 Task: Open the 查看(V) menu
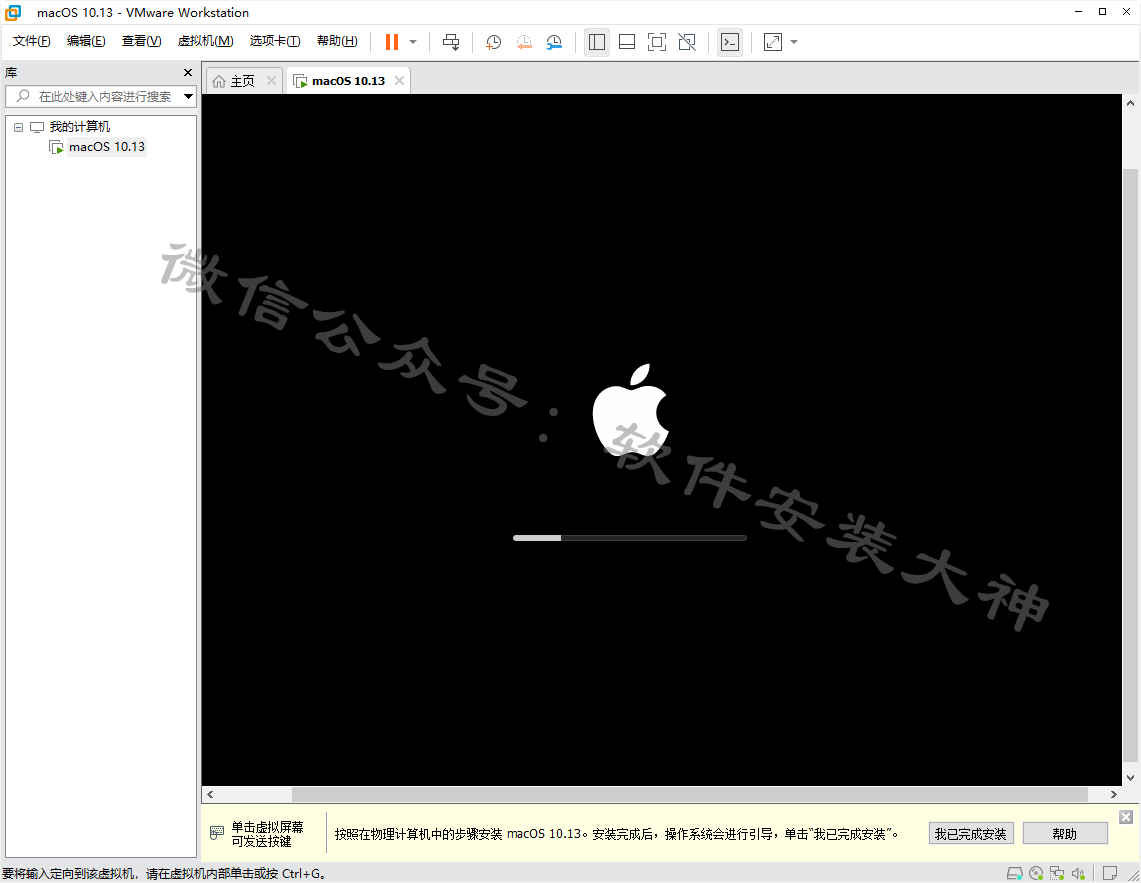click(x=141, y=41)
